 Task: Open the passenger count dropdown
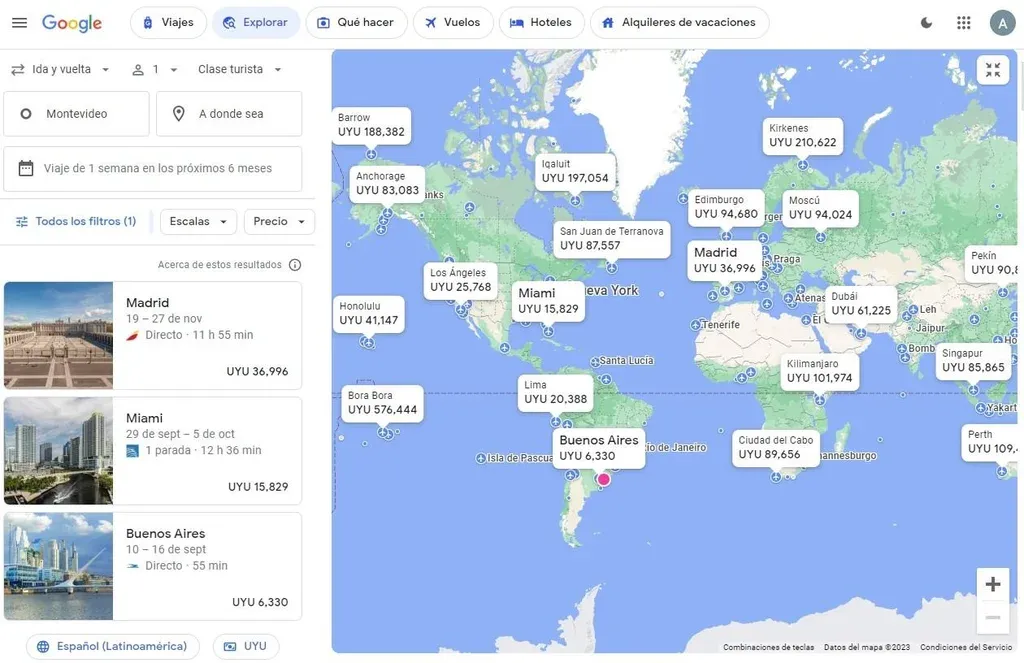click(x=155, y=69)
